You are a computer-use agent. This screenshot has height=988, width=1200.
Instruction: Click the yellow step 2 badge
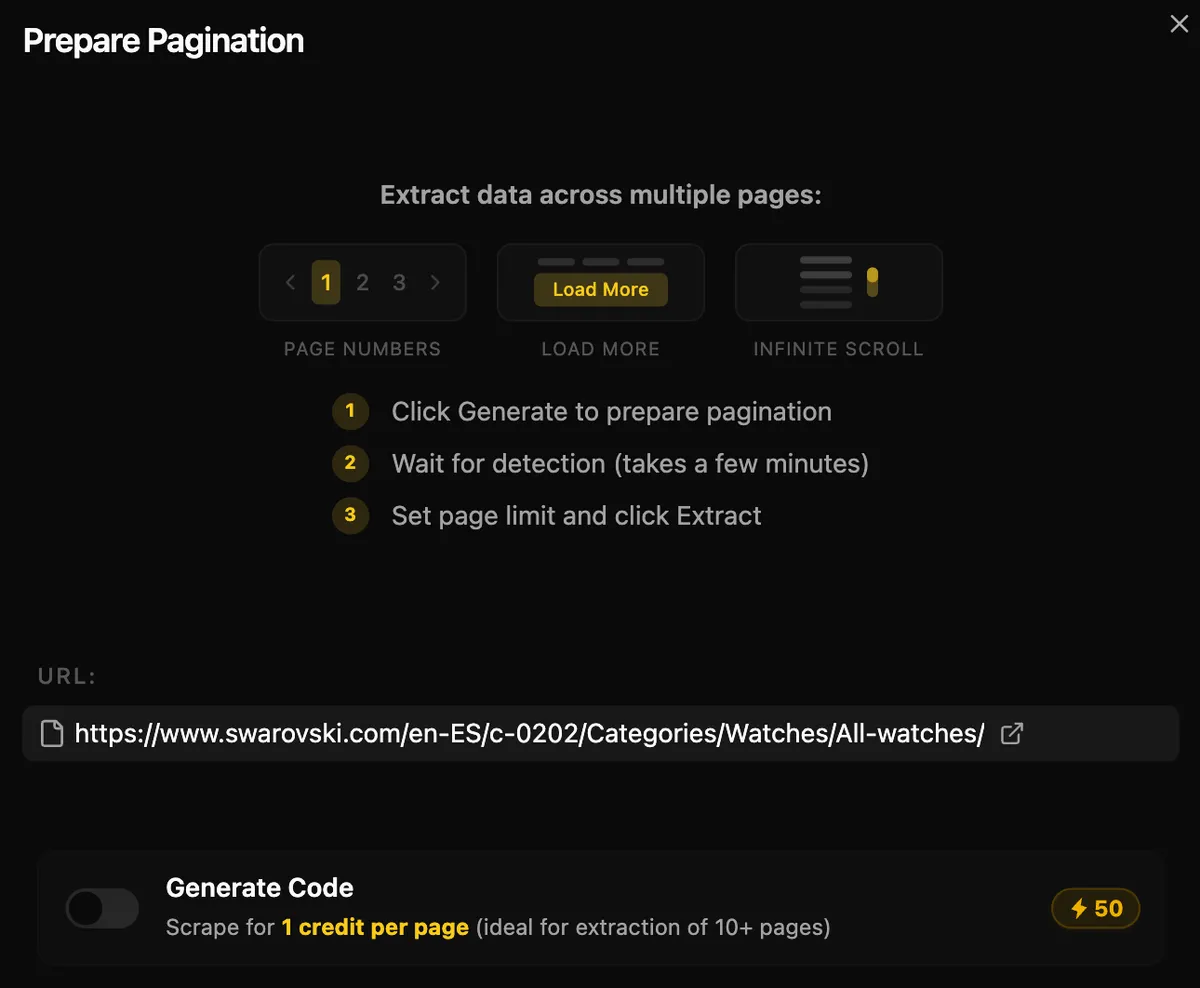coord(350,463)
